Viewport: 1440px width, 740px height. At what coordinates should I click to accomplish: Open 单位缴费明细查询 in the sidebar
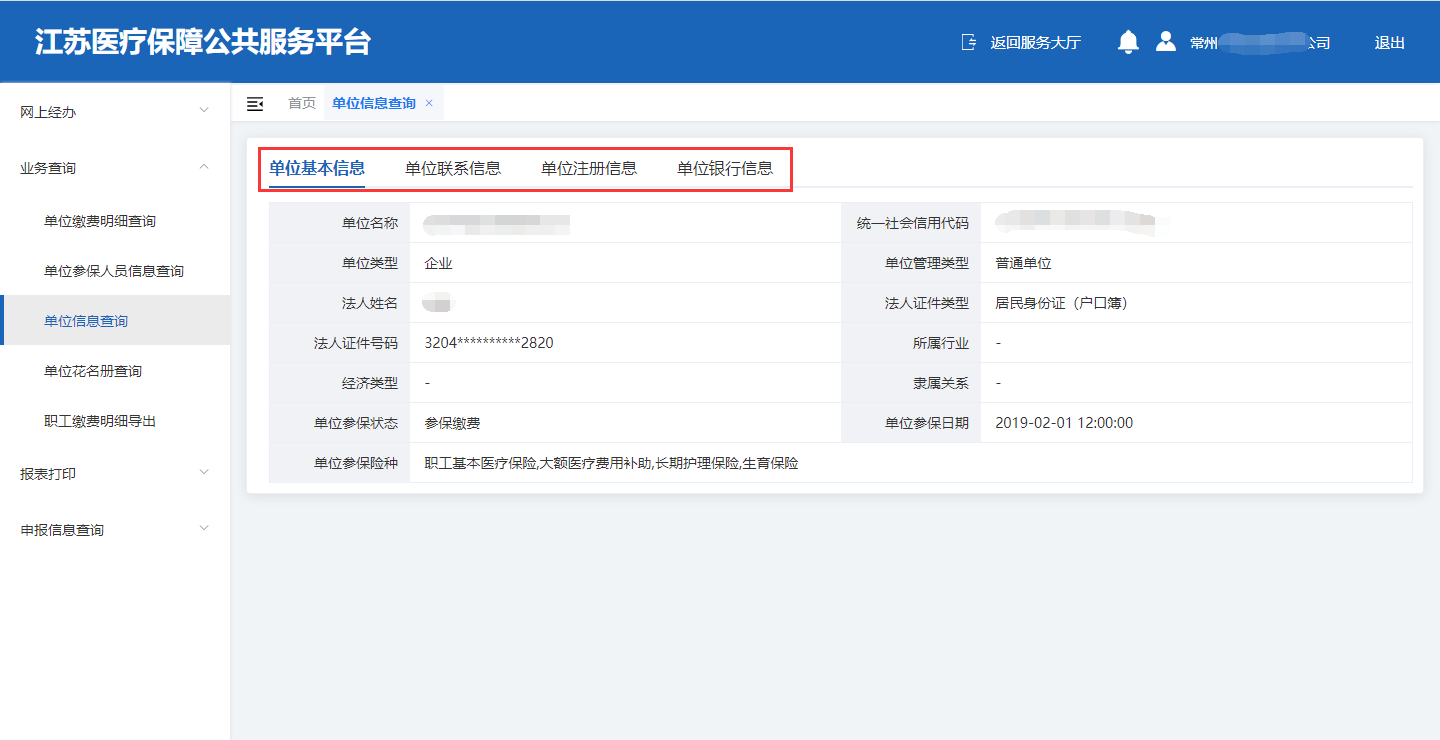click(100, 221)
